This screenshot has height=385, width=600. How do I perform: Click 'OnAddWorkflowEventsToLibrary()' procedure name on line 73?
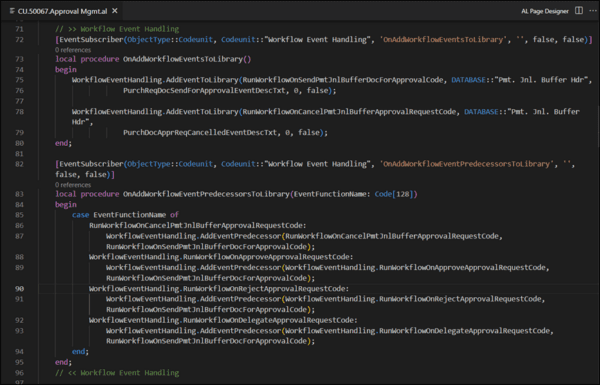[x=187, y=59]
